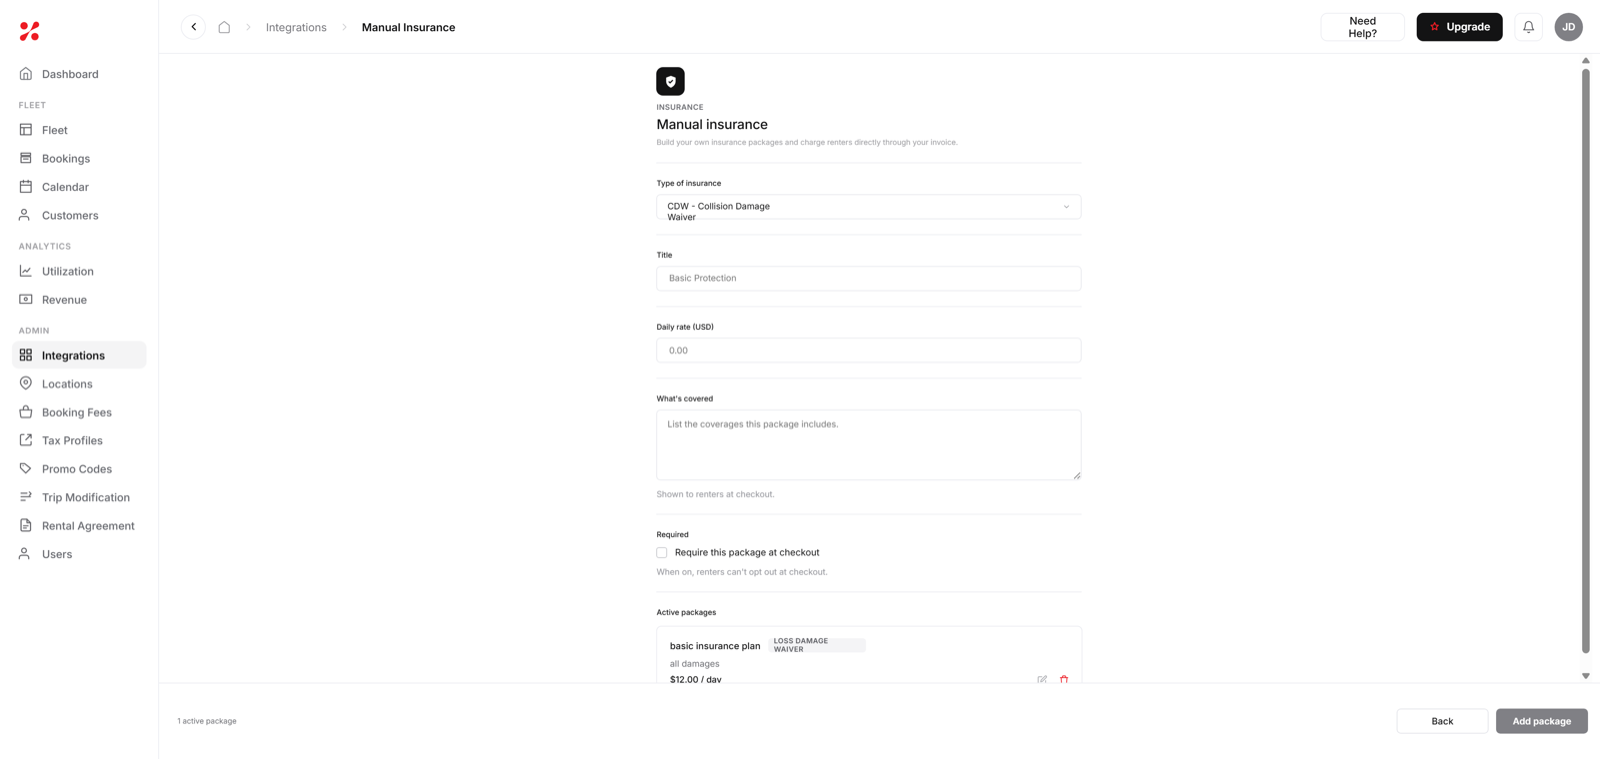
Task: Click the $12.00 / day rate text
Action: click(696, 679)
